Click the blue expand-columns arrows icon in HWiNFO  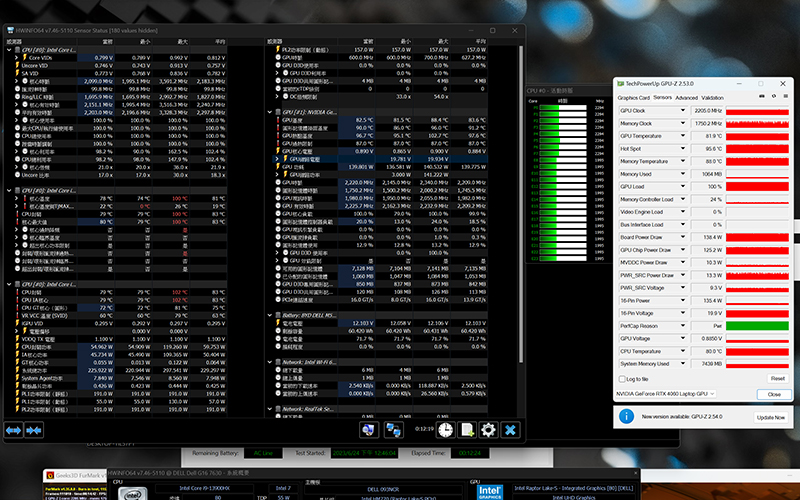tap(13, 430)
